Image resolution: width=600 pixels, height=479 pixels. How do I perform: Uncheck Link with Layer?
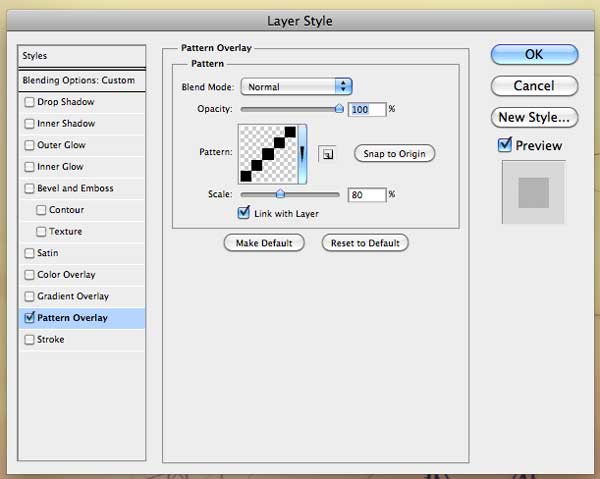point(243,213)
